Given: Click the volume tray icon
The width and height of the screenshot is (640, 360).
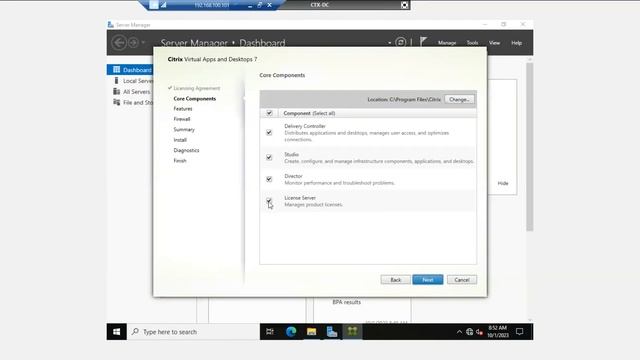Looking at the screenshot, I should (x=480, y=332).
